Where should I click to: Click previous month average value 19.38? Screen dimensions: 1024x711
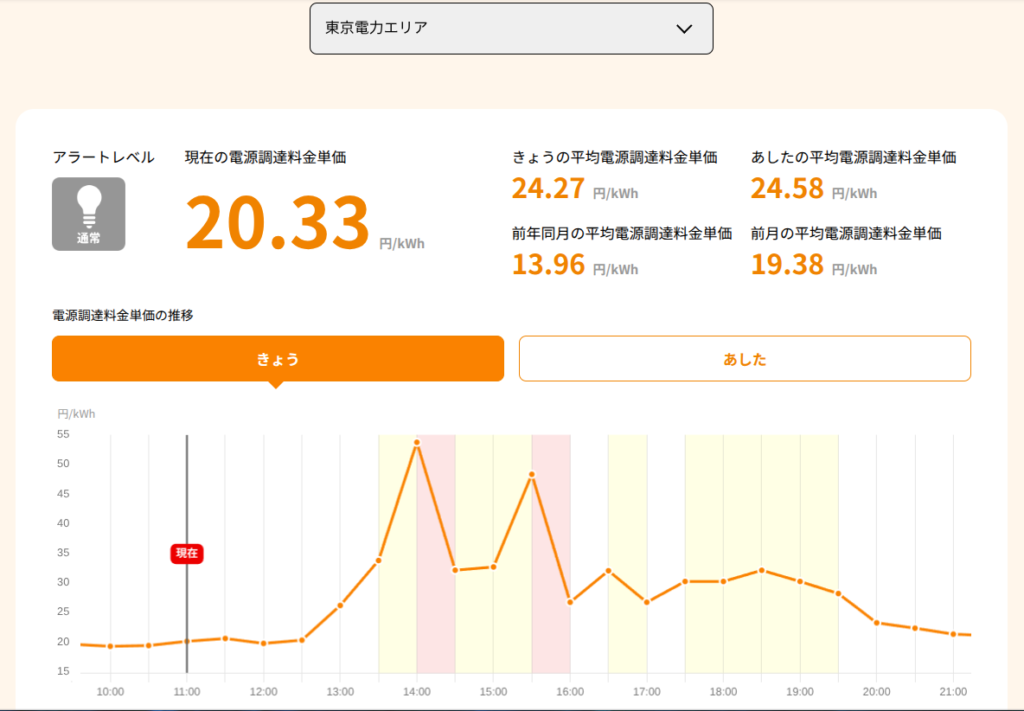click(x=787, y=264)
